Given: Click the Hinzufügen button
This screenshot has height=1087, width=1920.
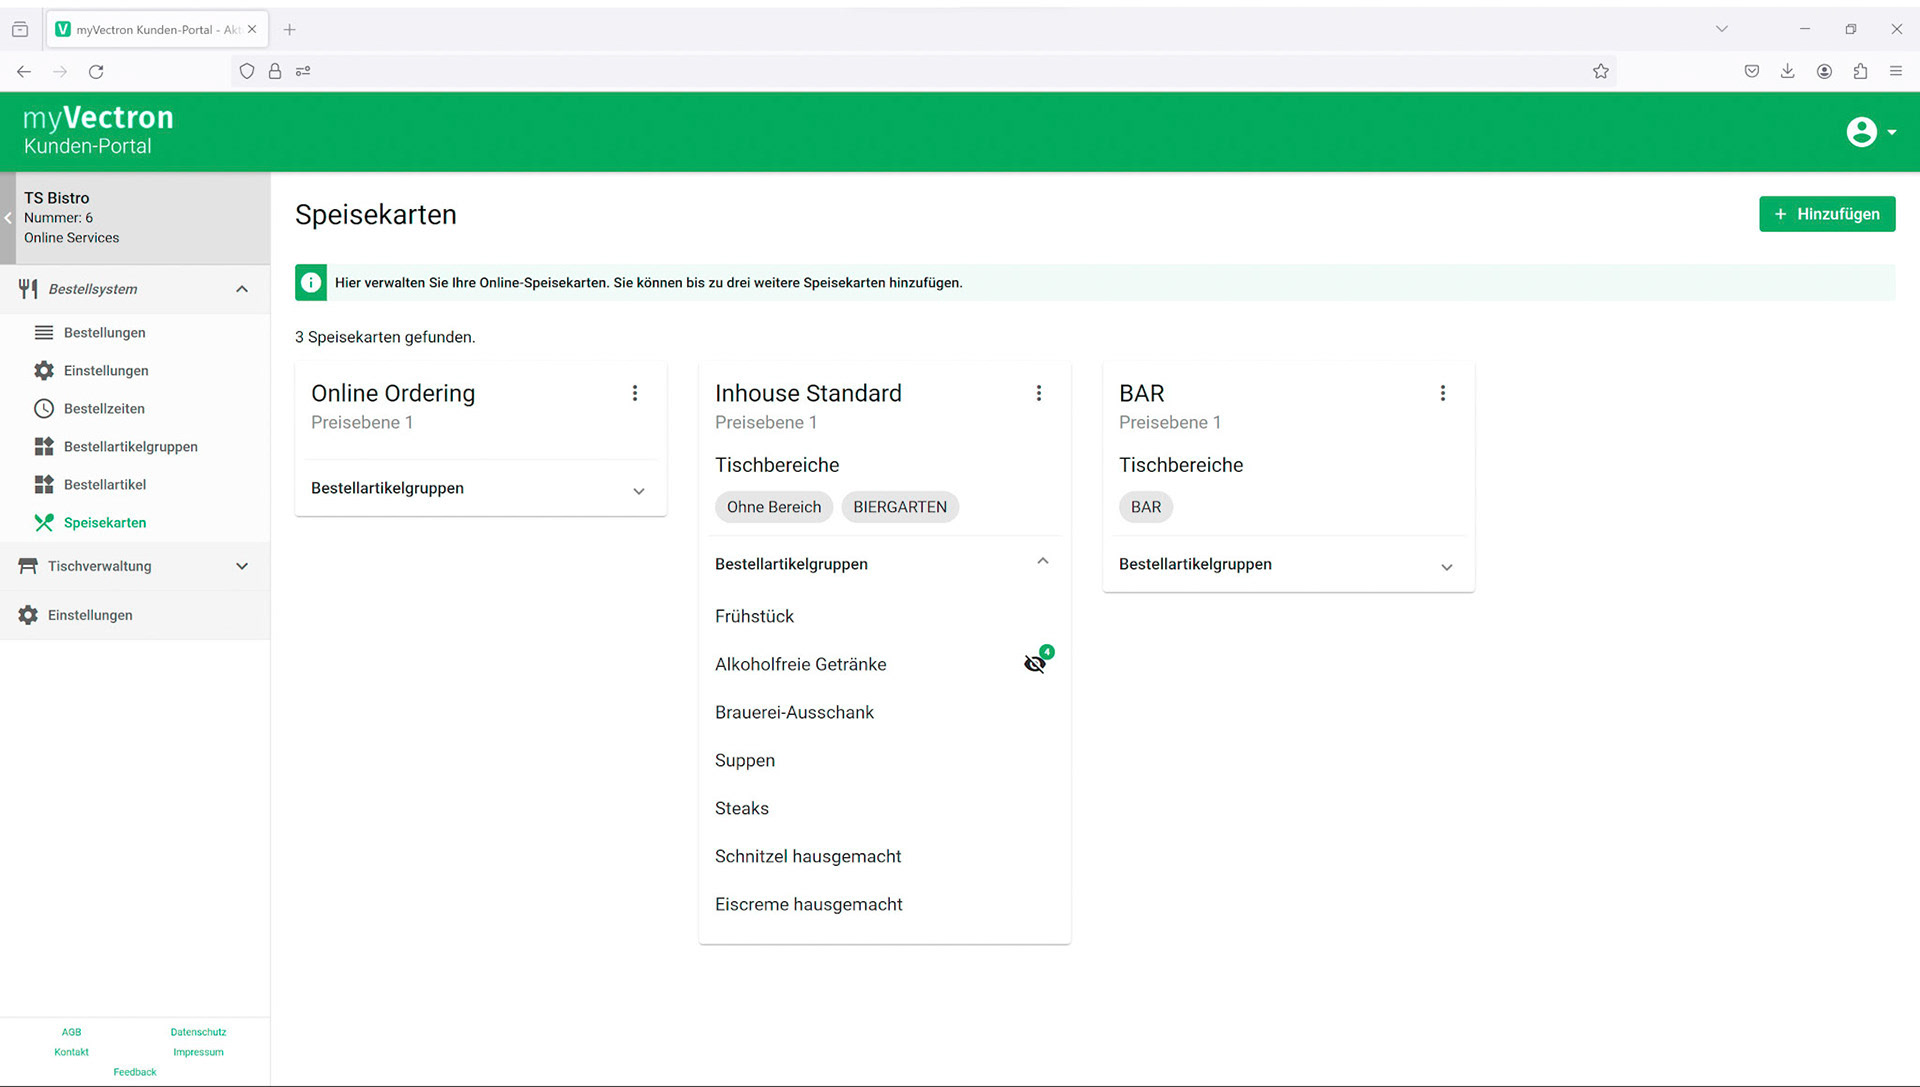Looking at the screenshot, I should 1826,214.
